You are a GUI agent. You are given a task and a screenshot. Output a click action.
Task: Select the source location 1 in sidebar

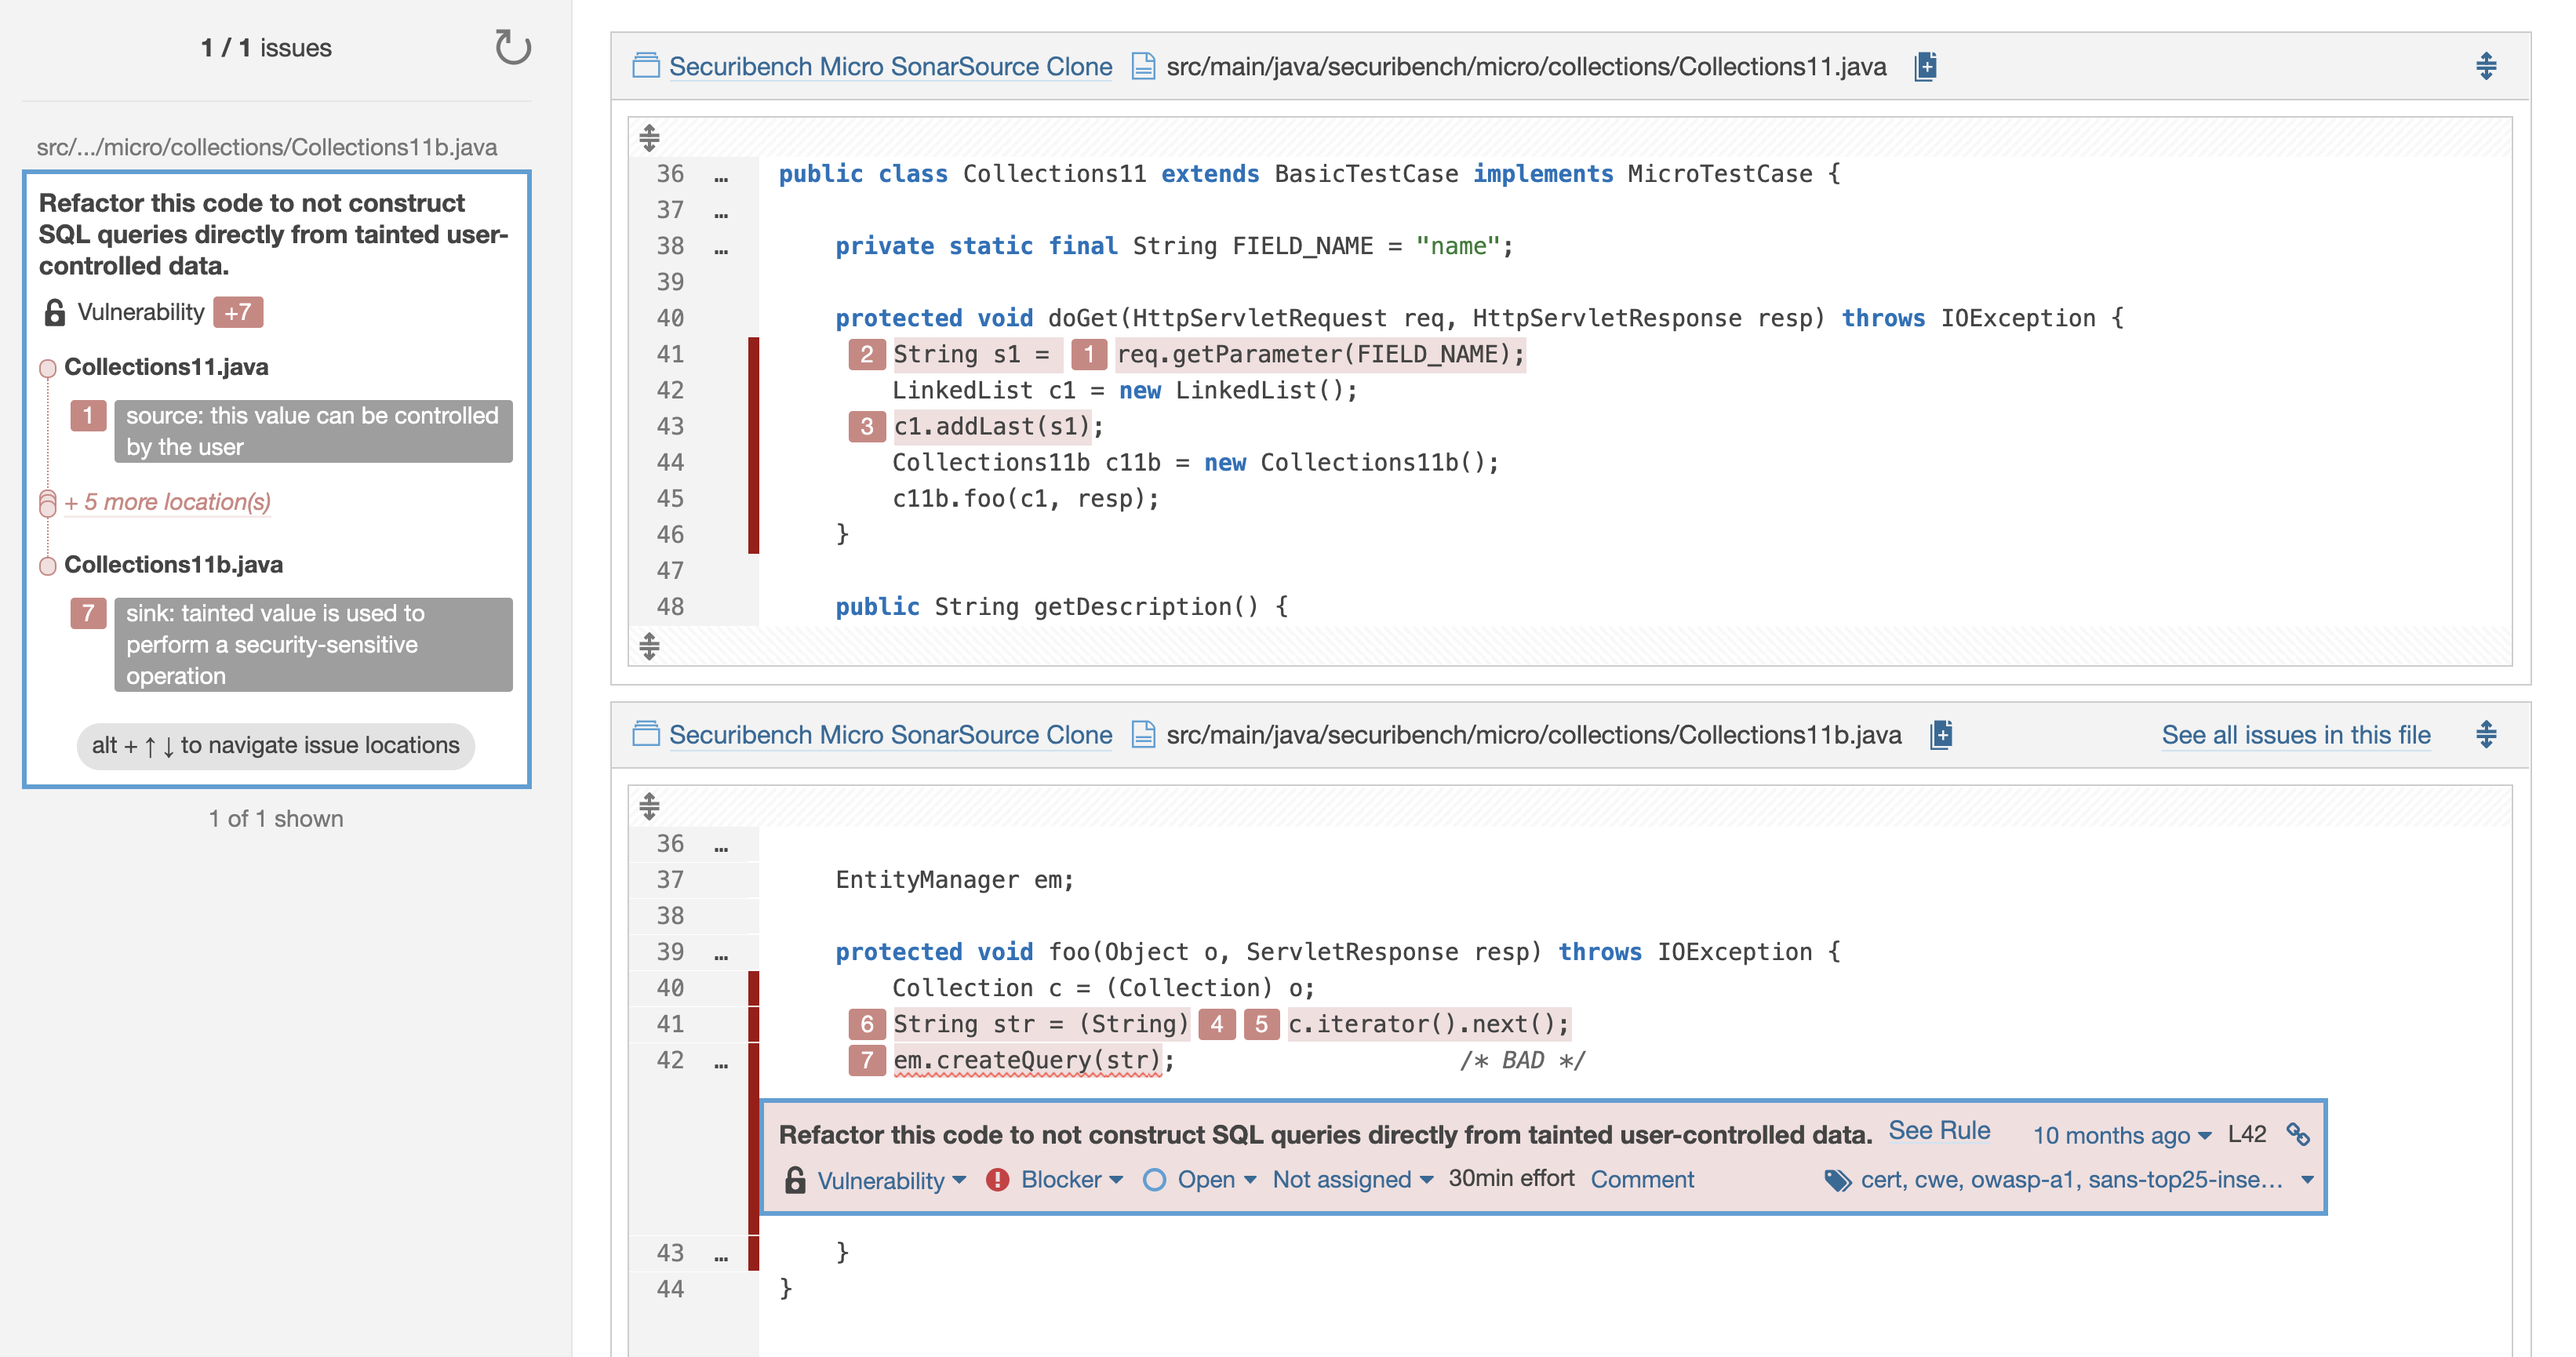click(312, 431)
